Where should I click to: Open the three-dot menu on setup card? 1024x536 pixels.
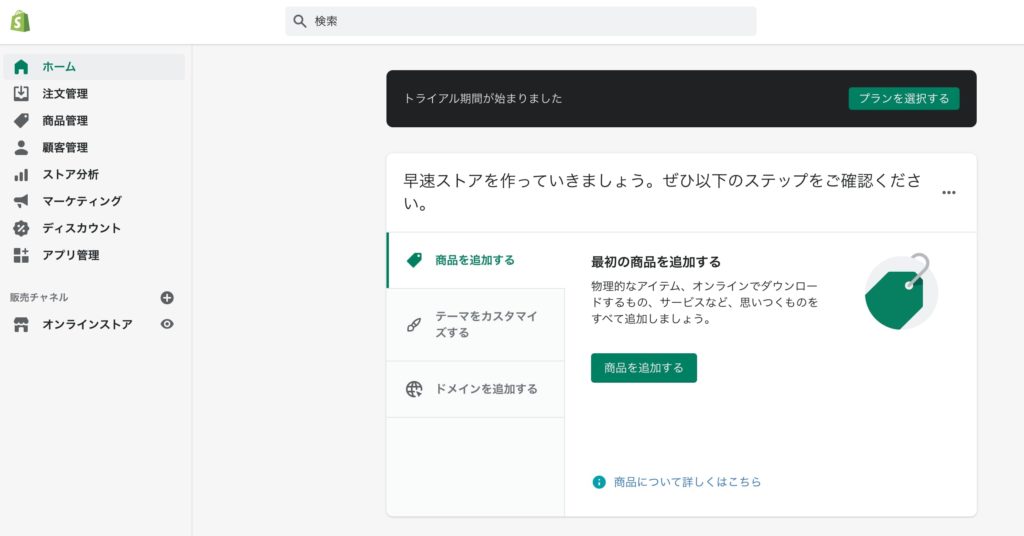coord(948,193)
